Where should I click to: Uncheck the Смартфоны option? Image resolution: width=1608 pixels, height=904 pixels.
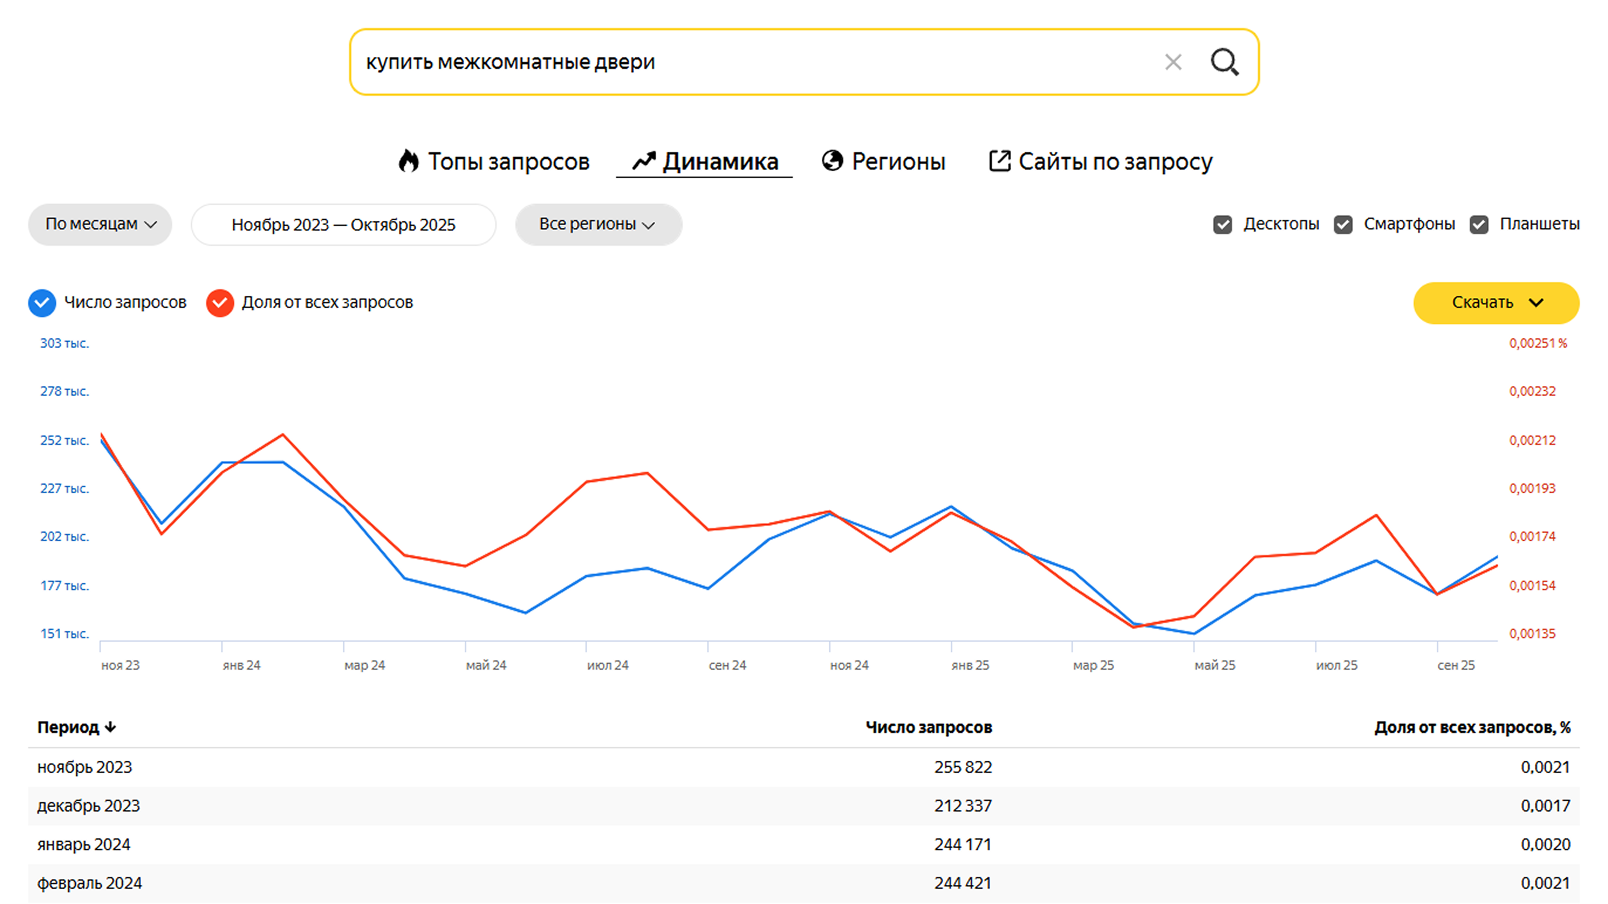click(x=1344, y=224)
